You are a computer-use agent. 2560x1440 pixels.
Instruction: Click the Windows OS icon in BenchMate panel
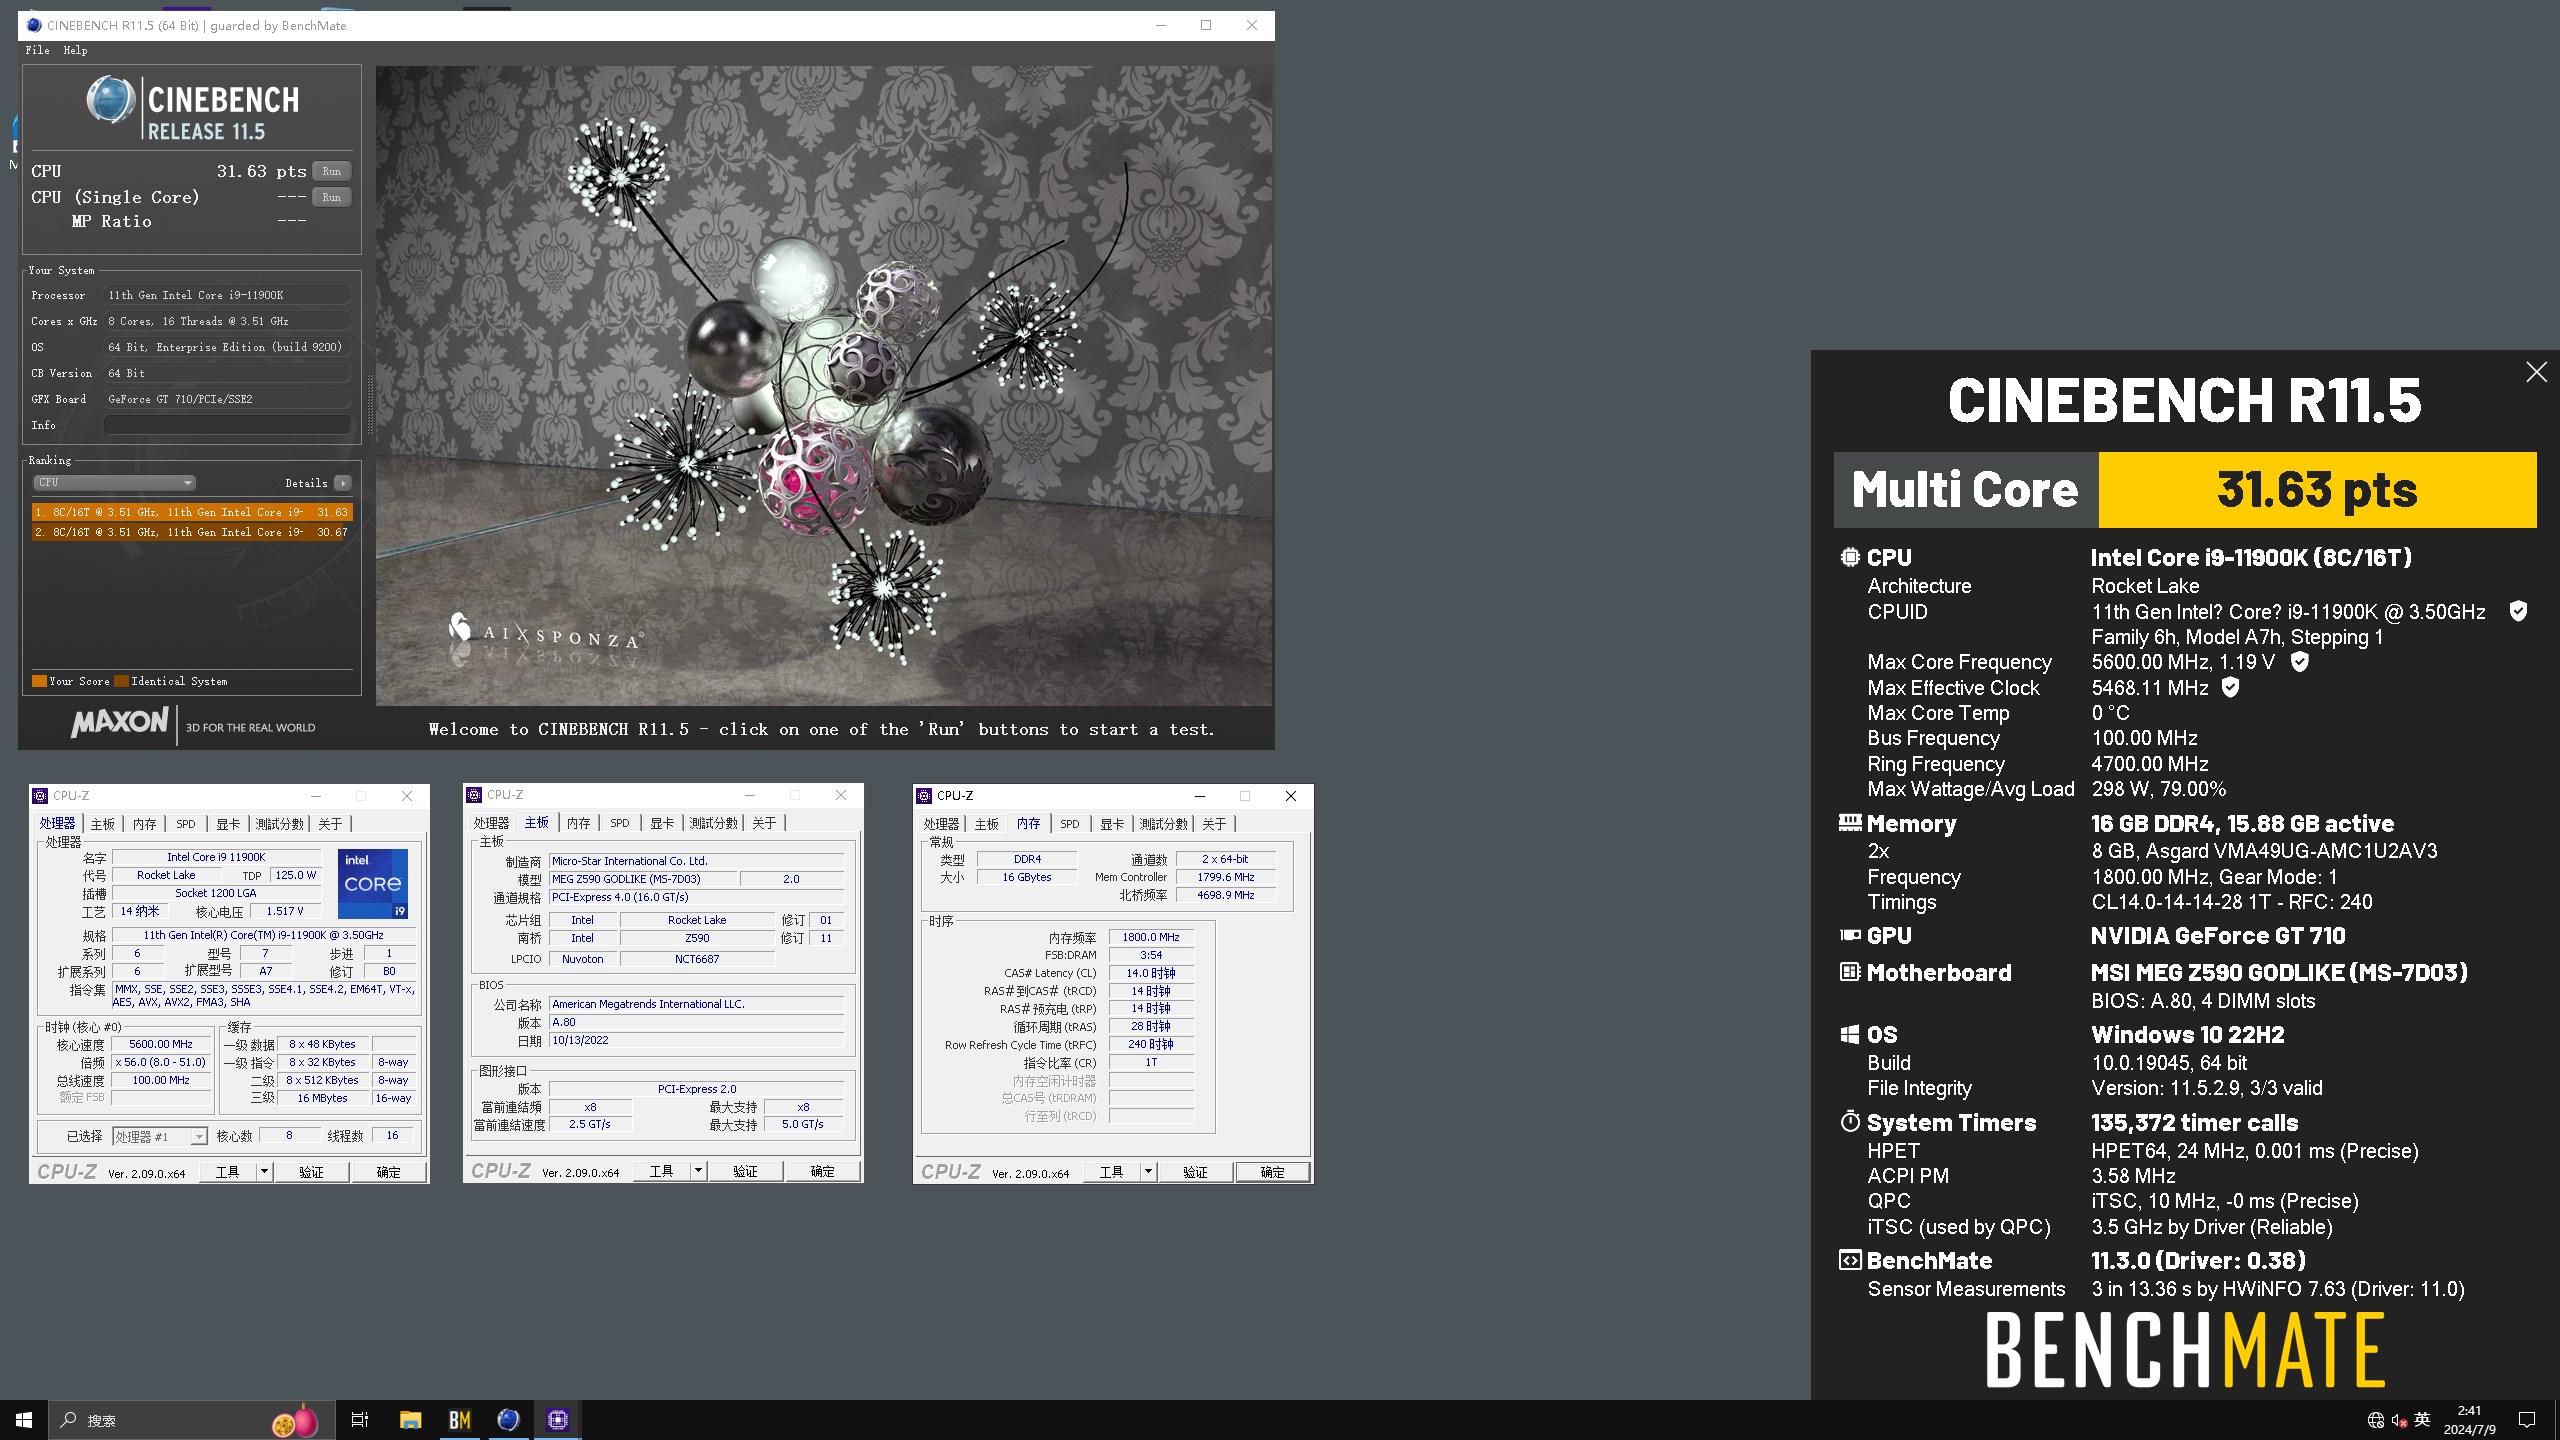[x=1850, y=1034]
